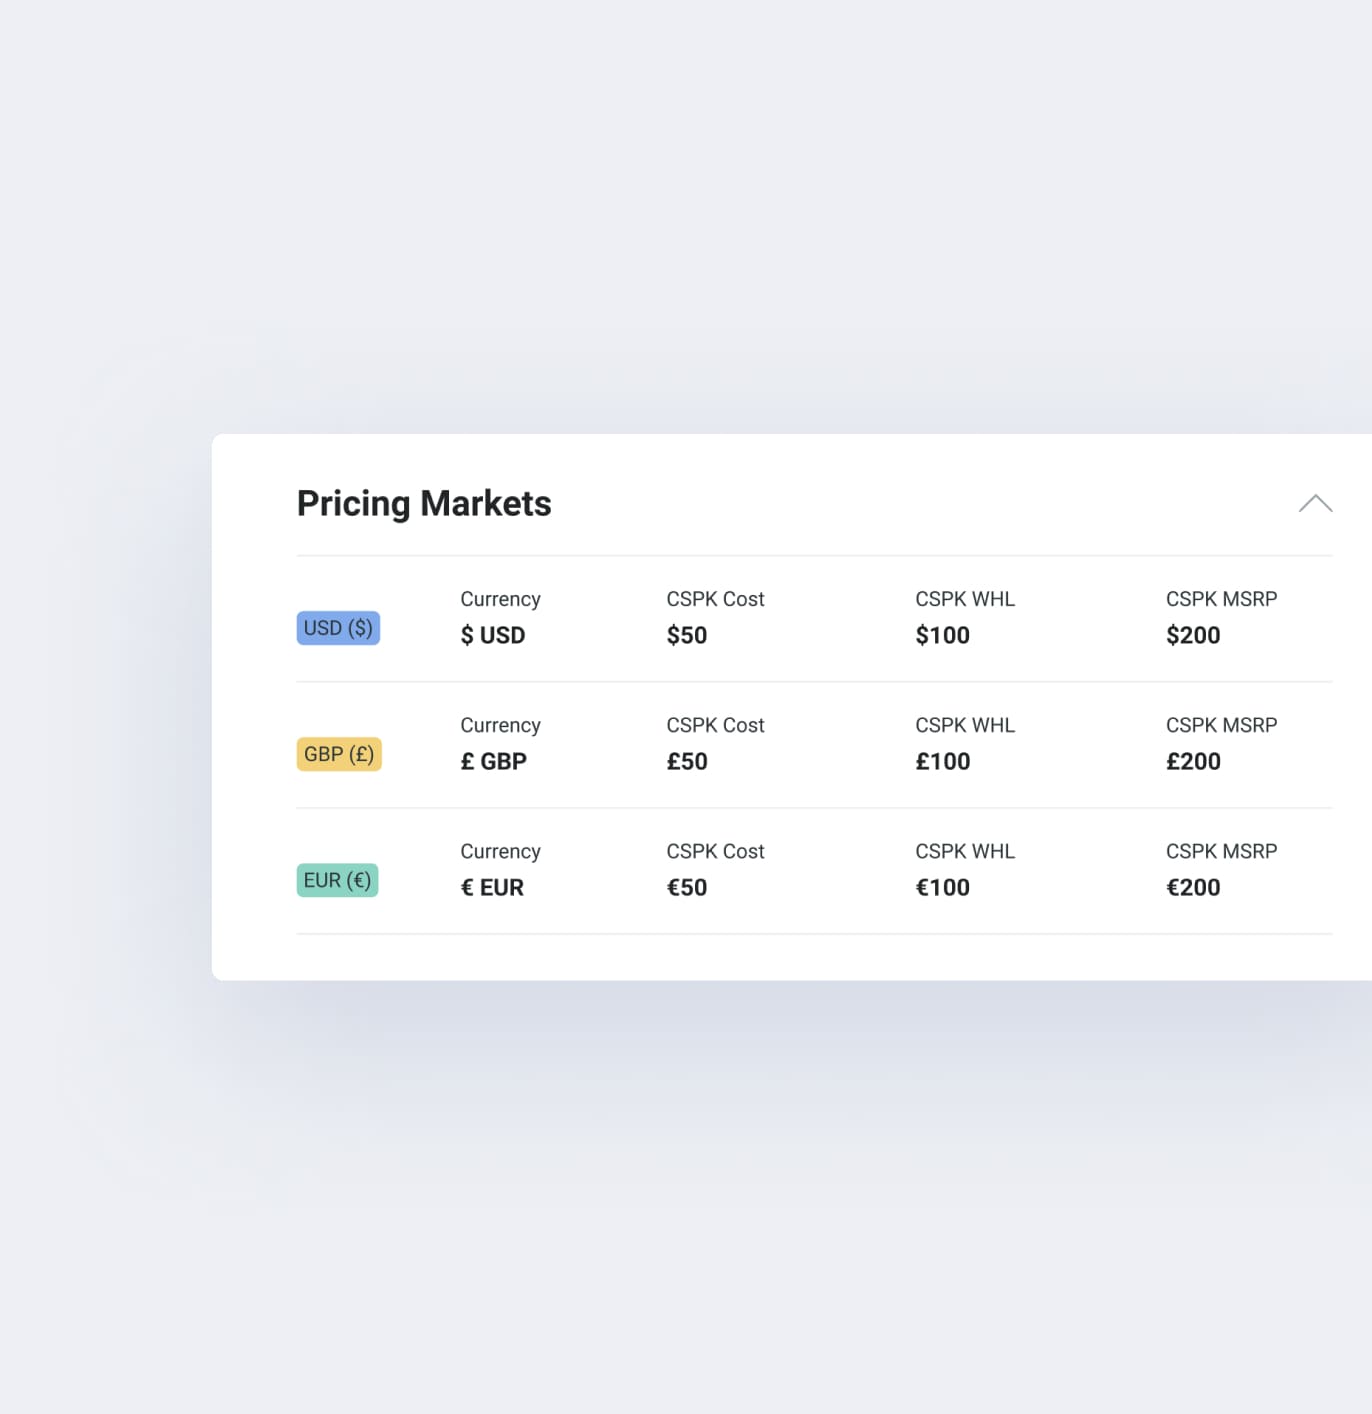Select the $50 cost value
The width and height of the screenshot is (1372, 1414).
pyautogui.click(x=687, y=635)
